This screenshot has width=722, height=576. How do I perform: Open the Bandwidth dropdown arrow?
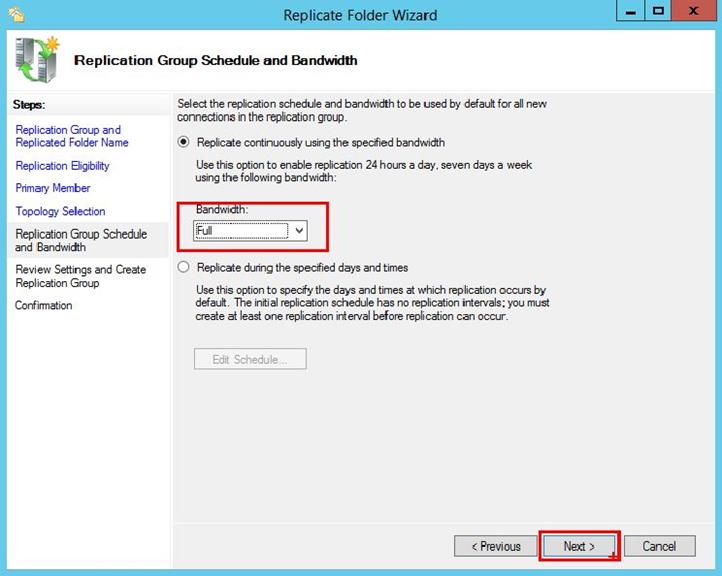[299, 231]
